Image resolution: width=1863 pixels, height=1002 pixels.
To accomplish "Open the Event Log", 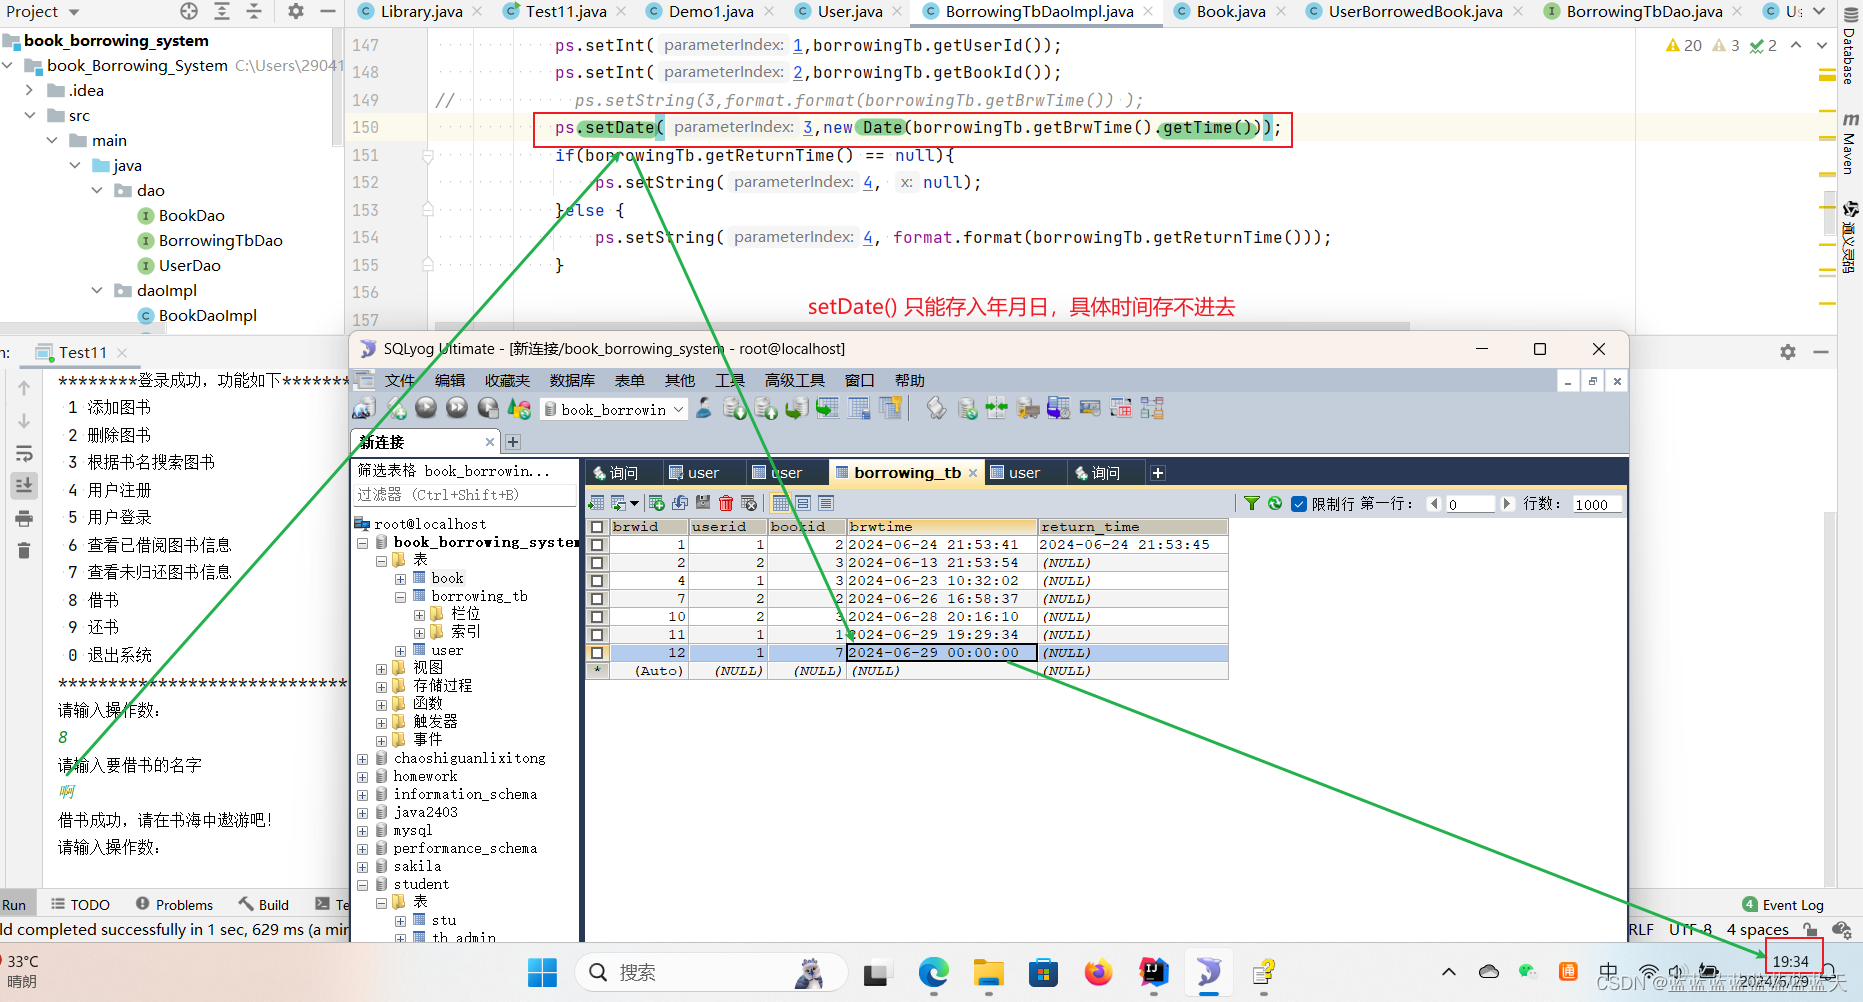I will click(1783, 904).
